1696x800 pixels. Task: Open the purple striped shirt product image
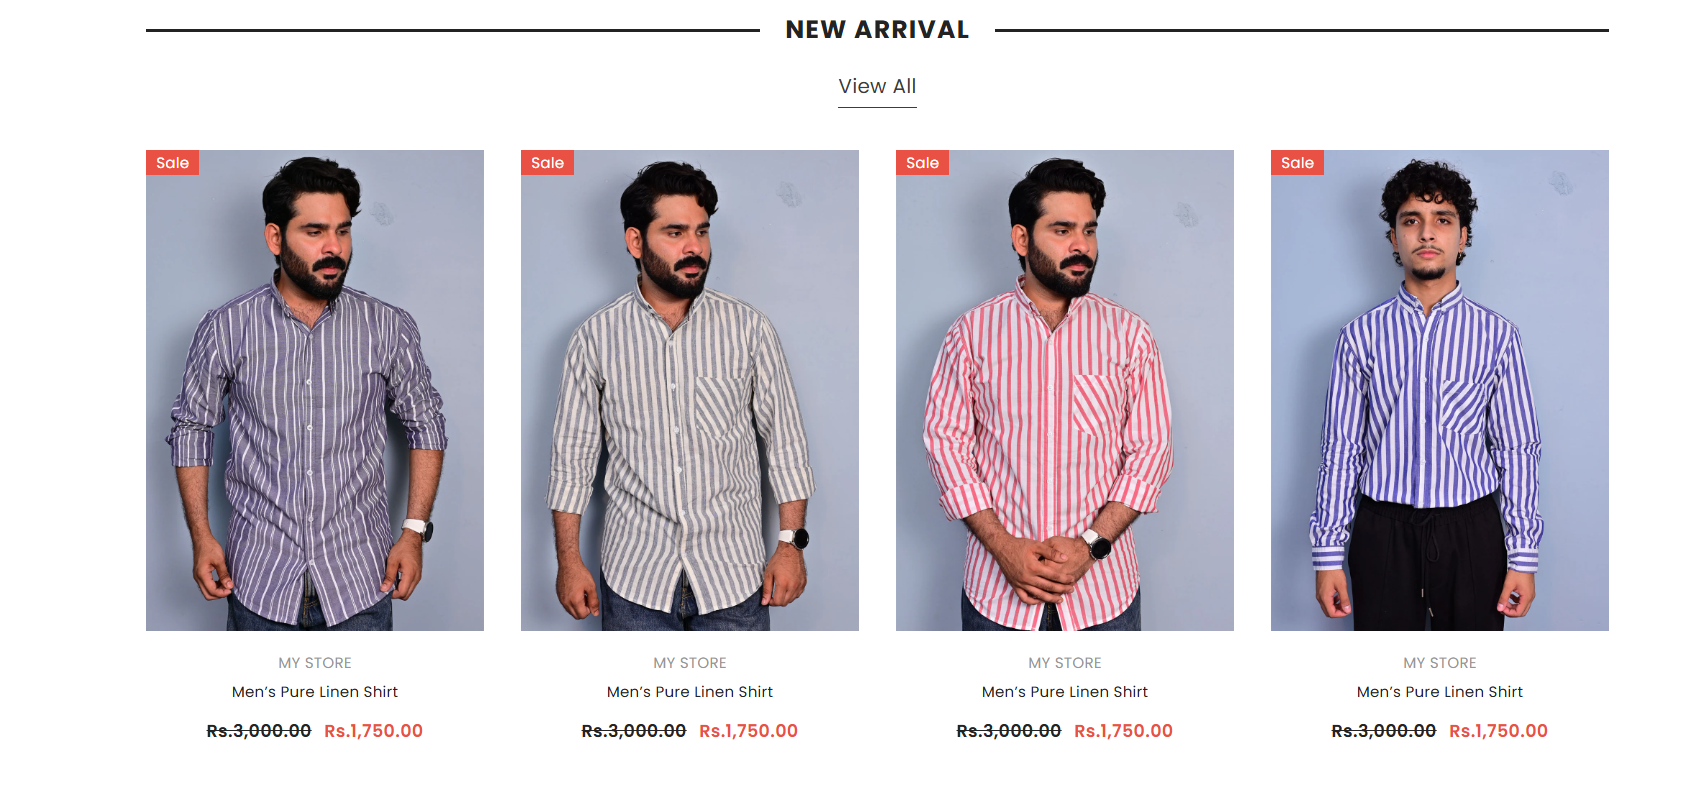coord(315,390)
